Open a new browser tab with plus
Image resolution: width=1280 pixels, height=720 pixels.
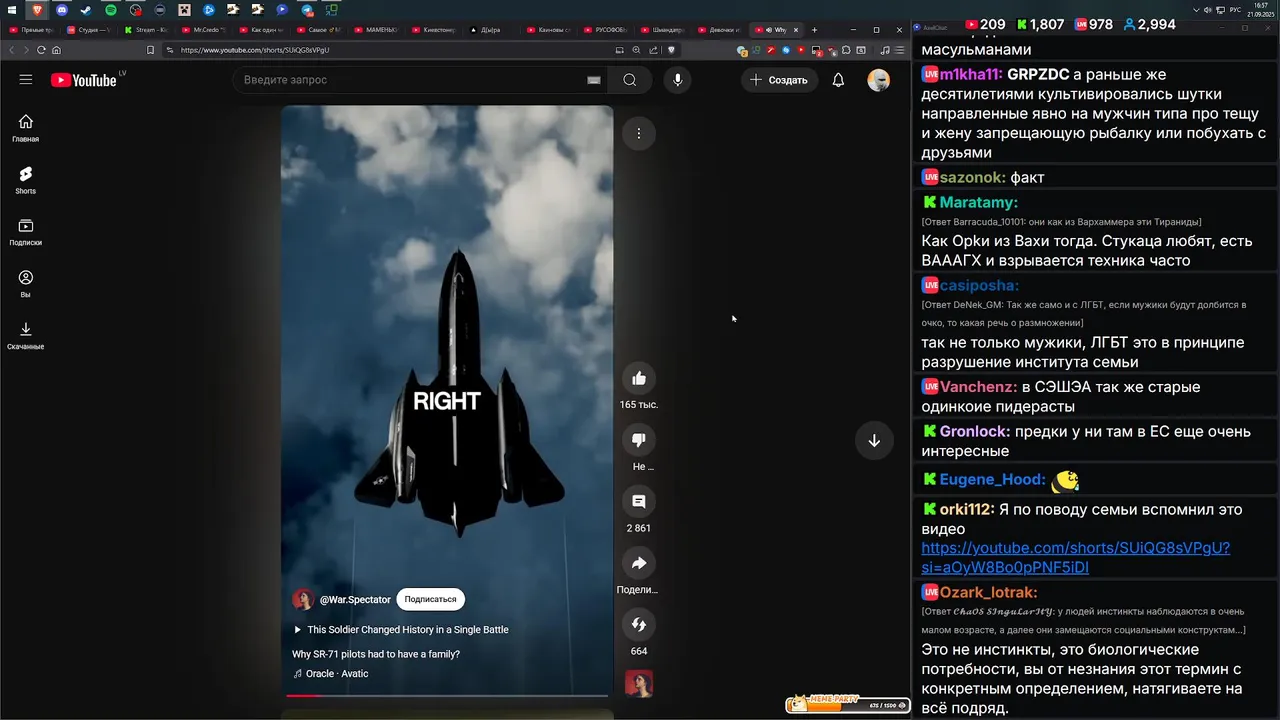[814, 30]
